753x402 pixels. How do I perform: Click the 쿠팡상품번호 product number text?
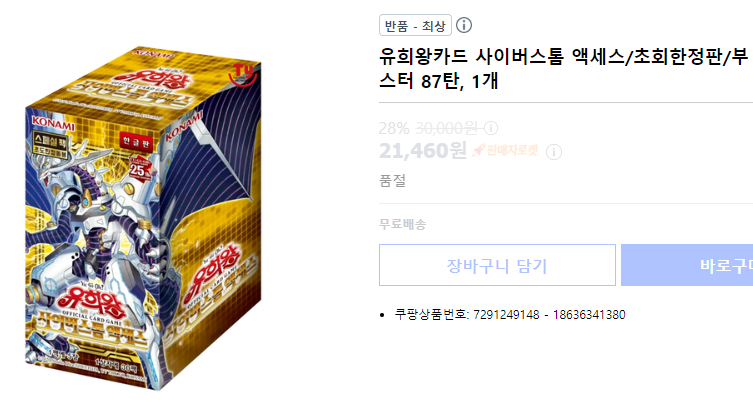pos(510,315)
